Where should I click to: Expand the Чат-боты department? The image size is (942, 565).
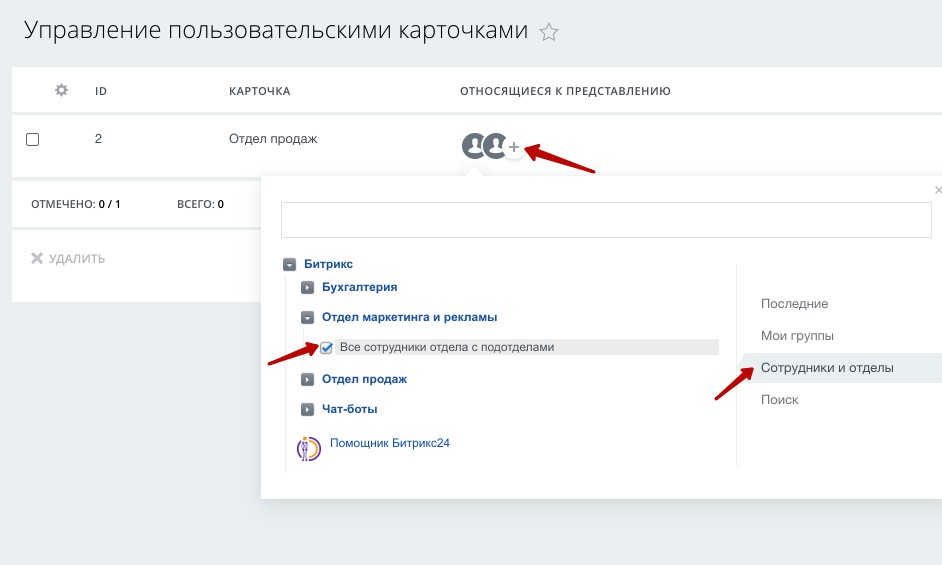click(307, 409)
